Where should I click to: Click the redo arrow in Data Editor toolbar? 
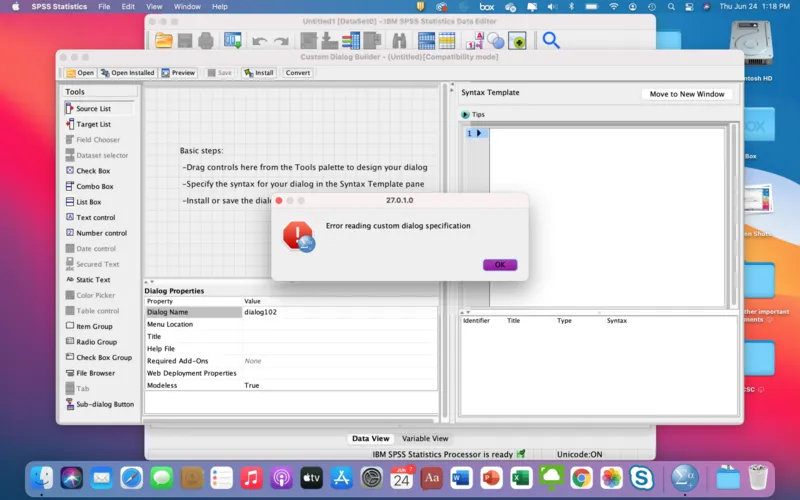pyautogui.click(x=281, y=41)
